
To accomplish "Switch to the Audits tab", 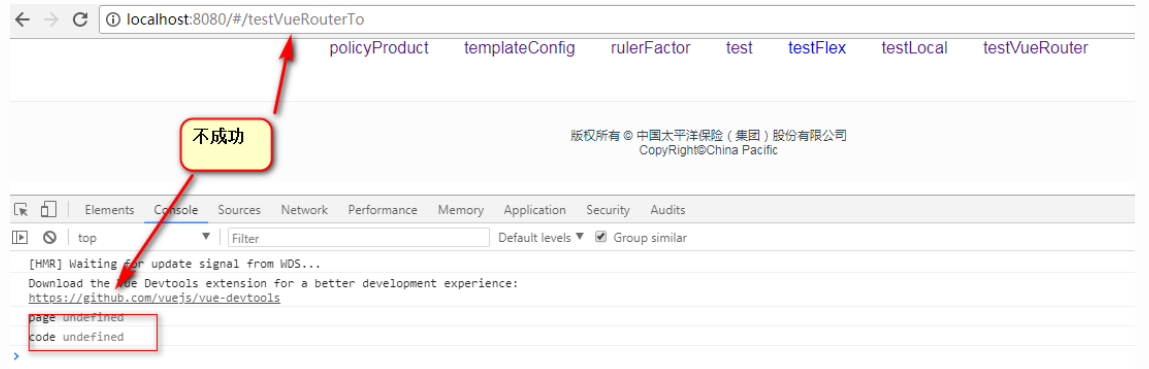I will click(668, 210).
